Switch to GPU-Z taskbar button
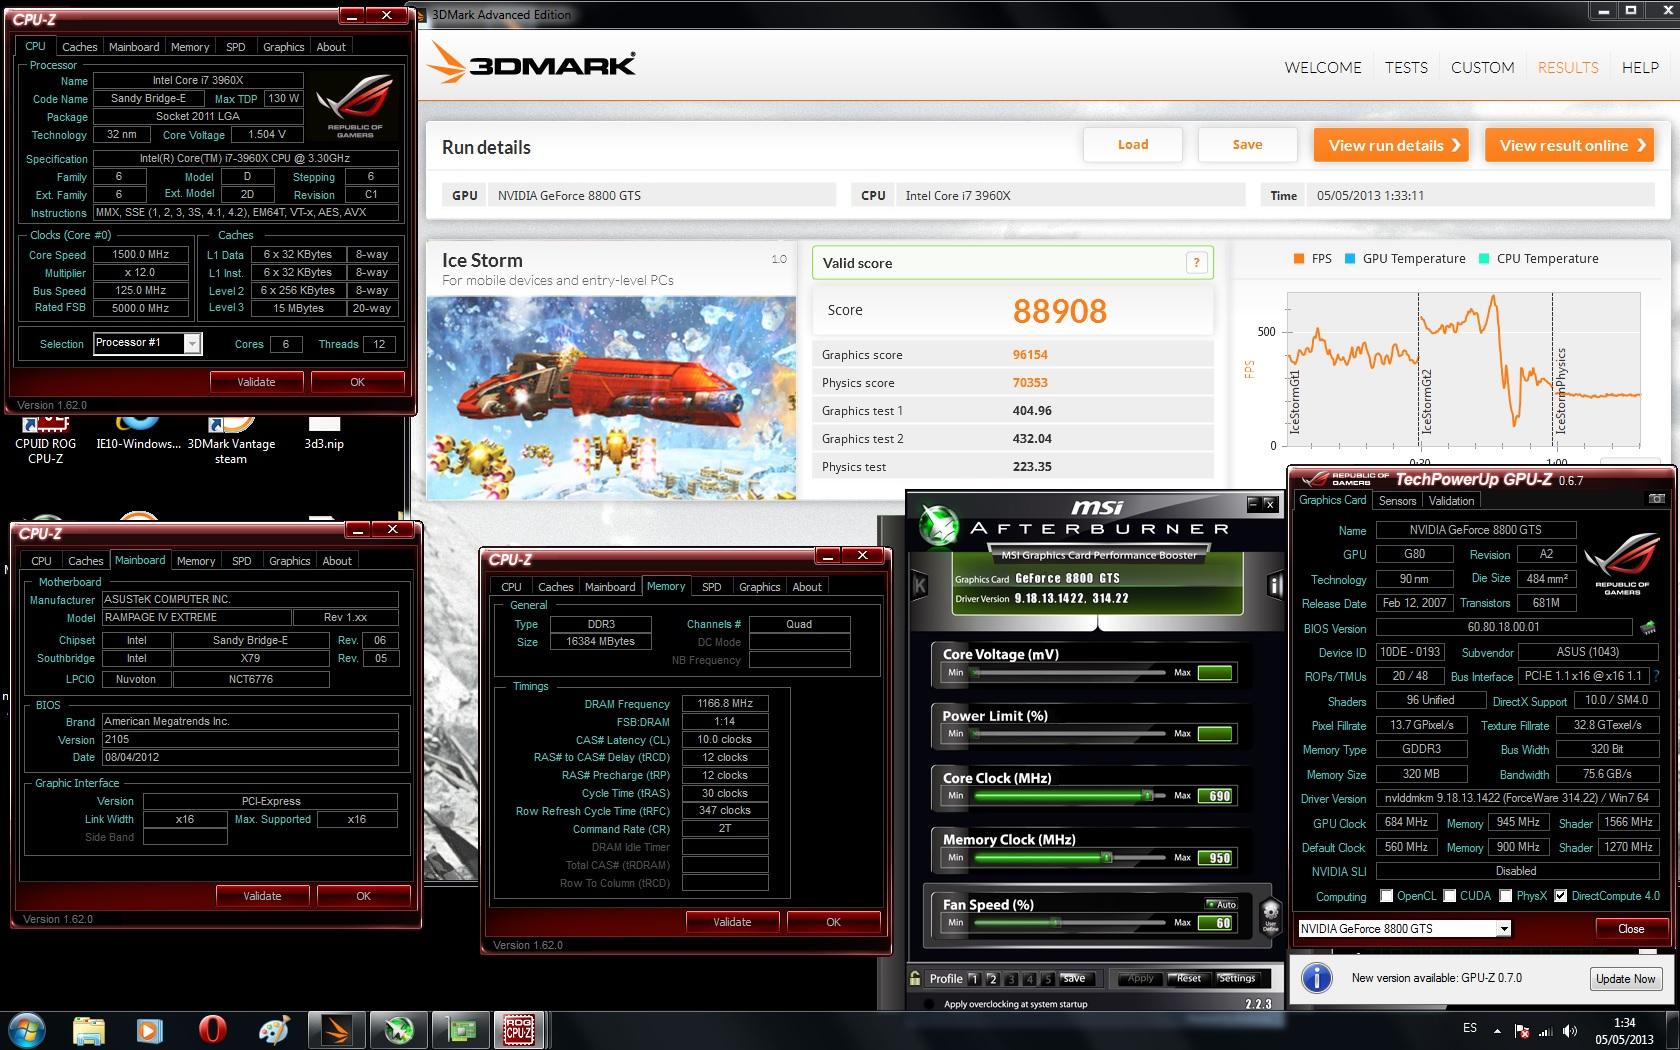The height and width of the screenshot is (1050, 1680). coord(460,1030)
